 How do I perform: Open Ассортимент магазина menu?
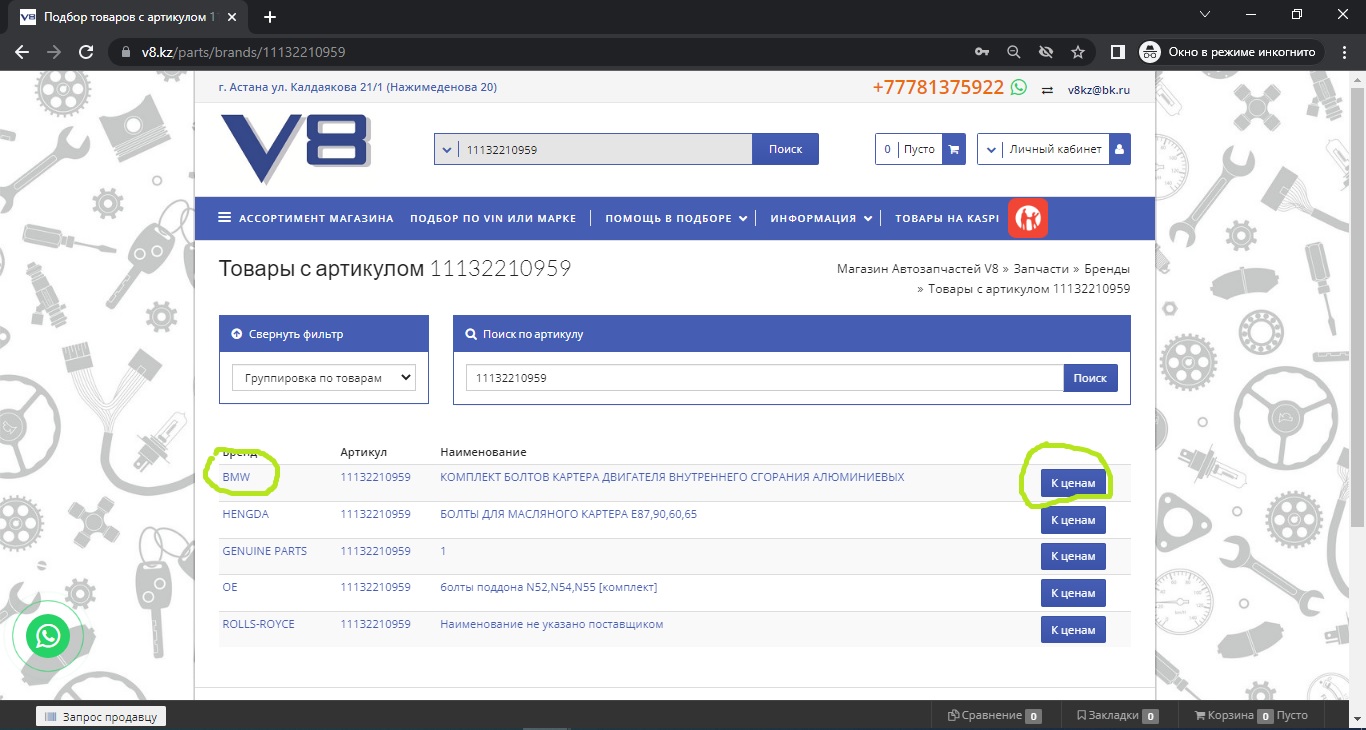(306, 218)
